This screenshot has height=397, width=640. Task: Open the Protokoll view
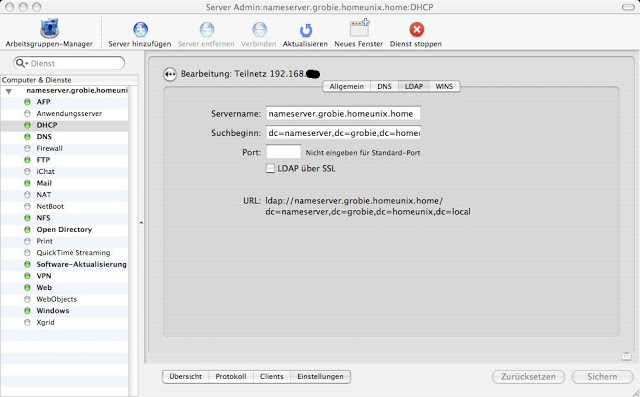coord(231,377)
